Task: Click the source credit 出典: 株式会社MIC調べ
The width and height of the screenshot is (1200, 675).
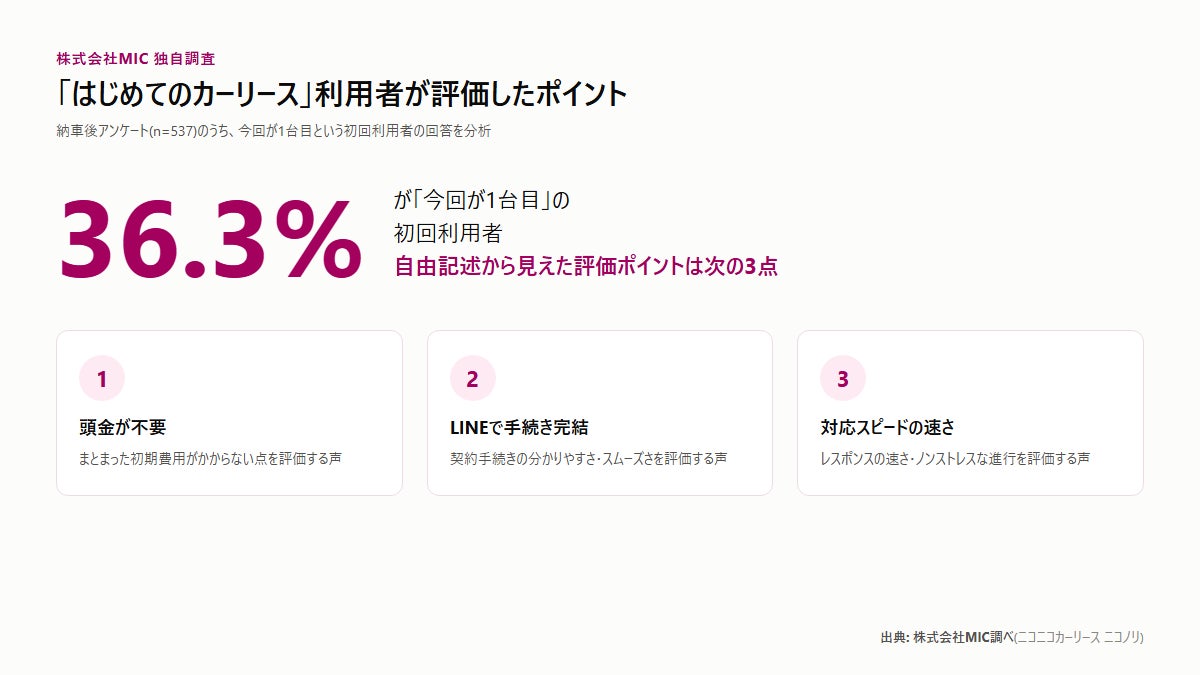Action: [x=947, y=637]
